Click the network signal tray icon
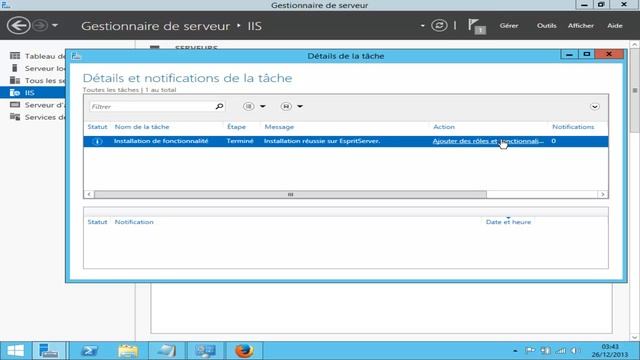640x360 pixels. pos(561,351)
